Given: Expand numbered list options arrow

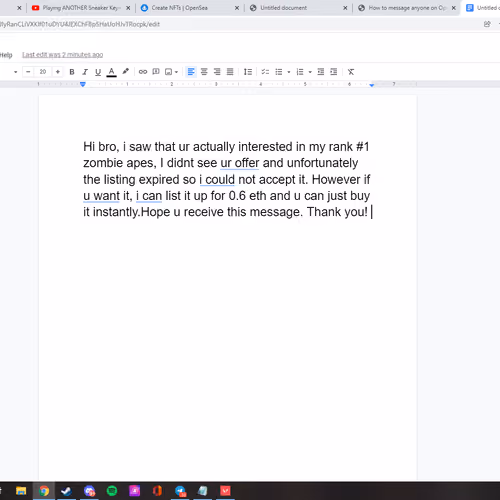Looking at the screenshot, I should tap(310, 72).
